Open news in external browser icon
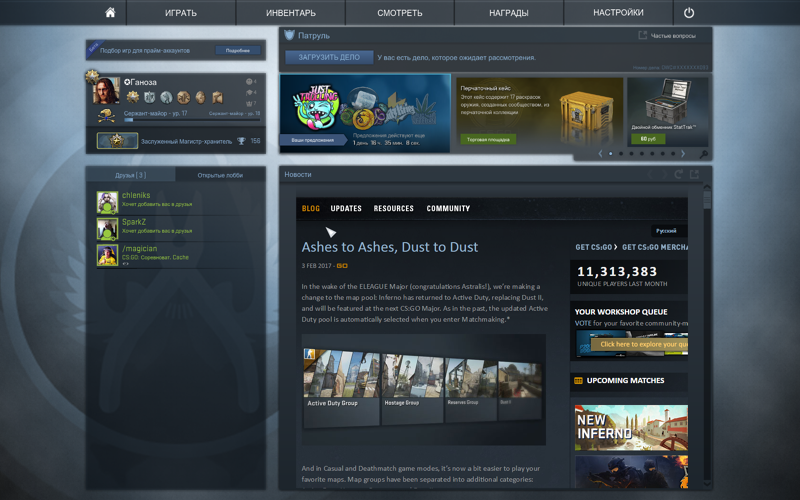The width and height of the screenshot is (800, 500). 694,174
